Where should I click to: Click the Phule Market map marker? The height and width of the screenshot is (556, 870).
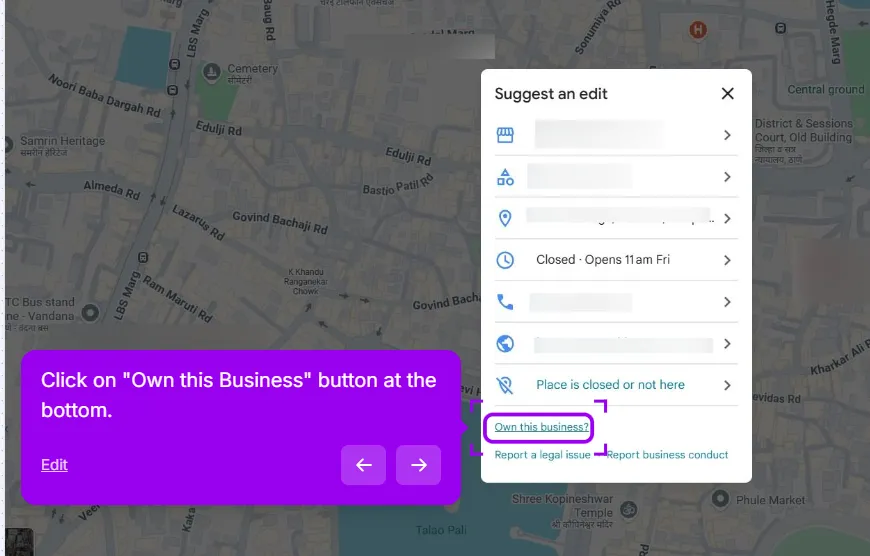tap(720, 498)
